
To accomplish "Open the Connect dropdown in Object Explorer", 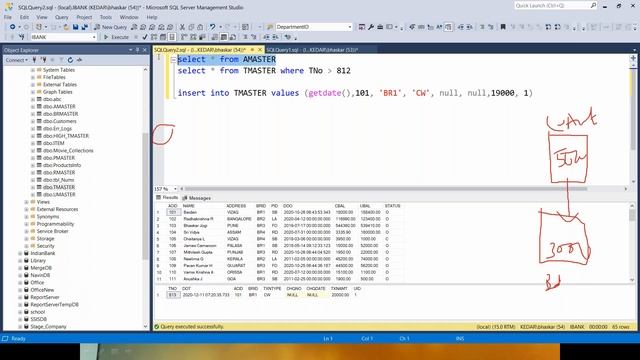I will [16, 60].
